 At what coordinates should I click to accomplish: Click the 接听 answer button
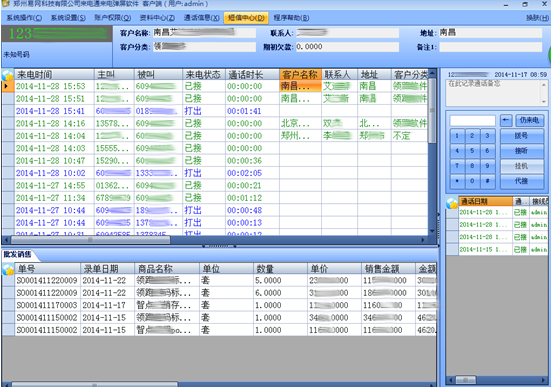[521, 151]
